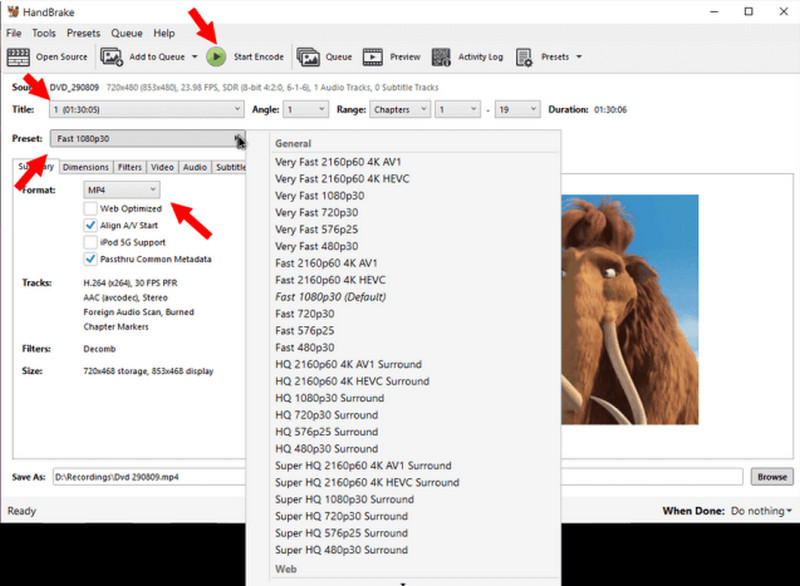Disable Align A/V Start
The height and width of the screenshot is (586, 800).
(91, 225)
